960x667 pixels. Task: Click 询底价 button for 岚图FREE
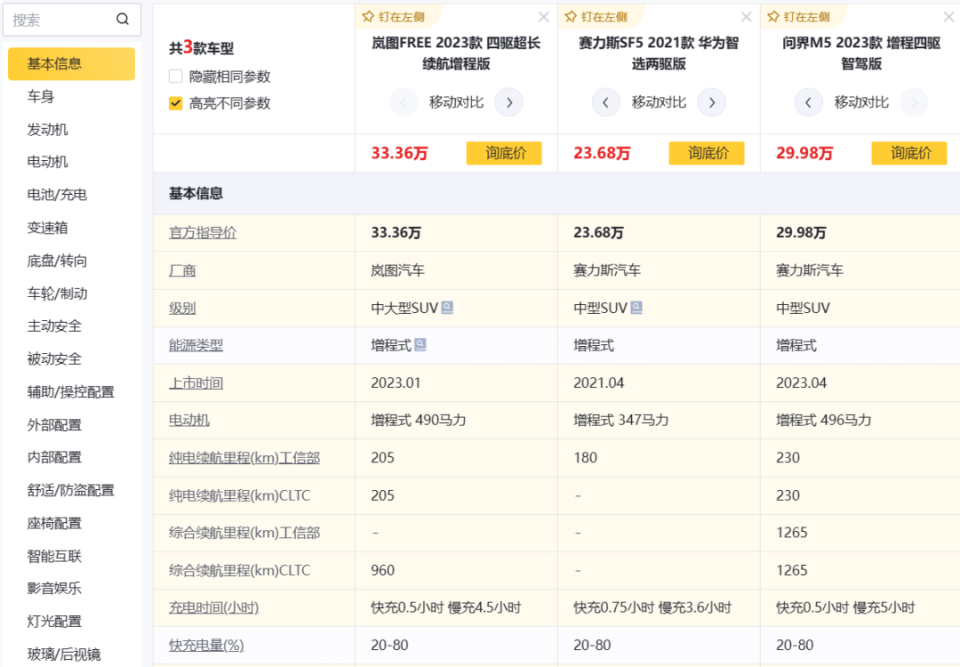pyautogui.click(x=503, y=153)
